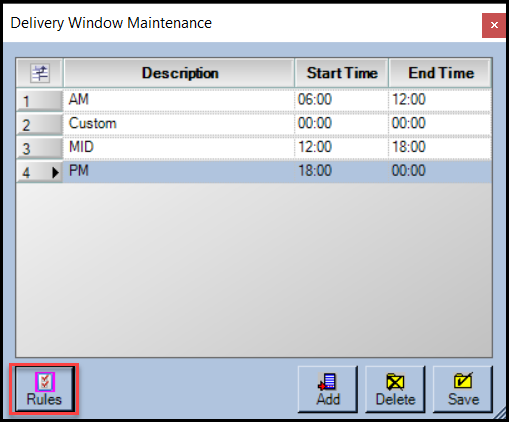Sort by the Description column header

pyautogui.click(x=179, y=73)
